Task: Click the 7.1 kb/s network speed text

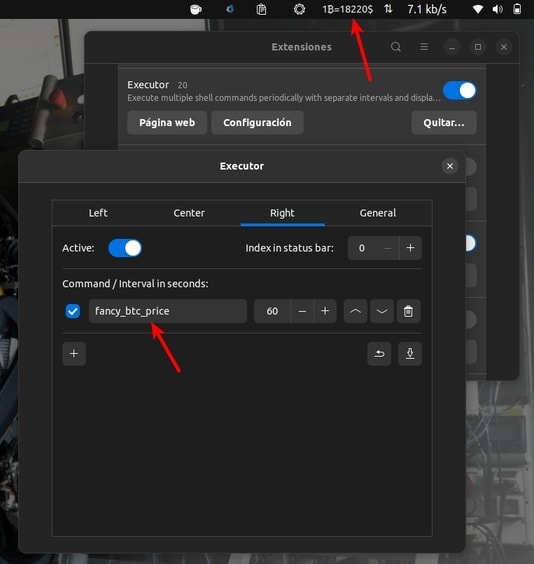Action: (x=427, y=9)
